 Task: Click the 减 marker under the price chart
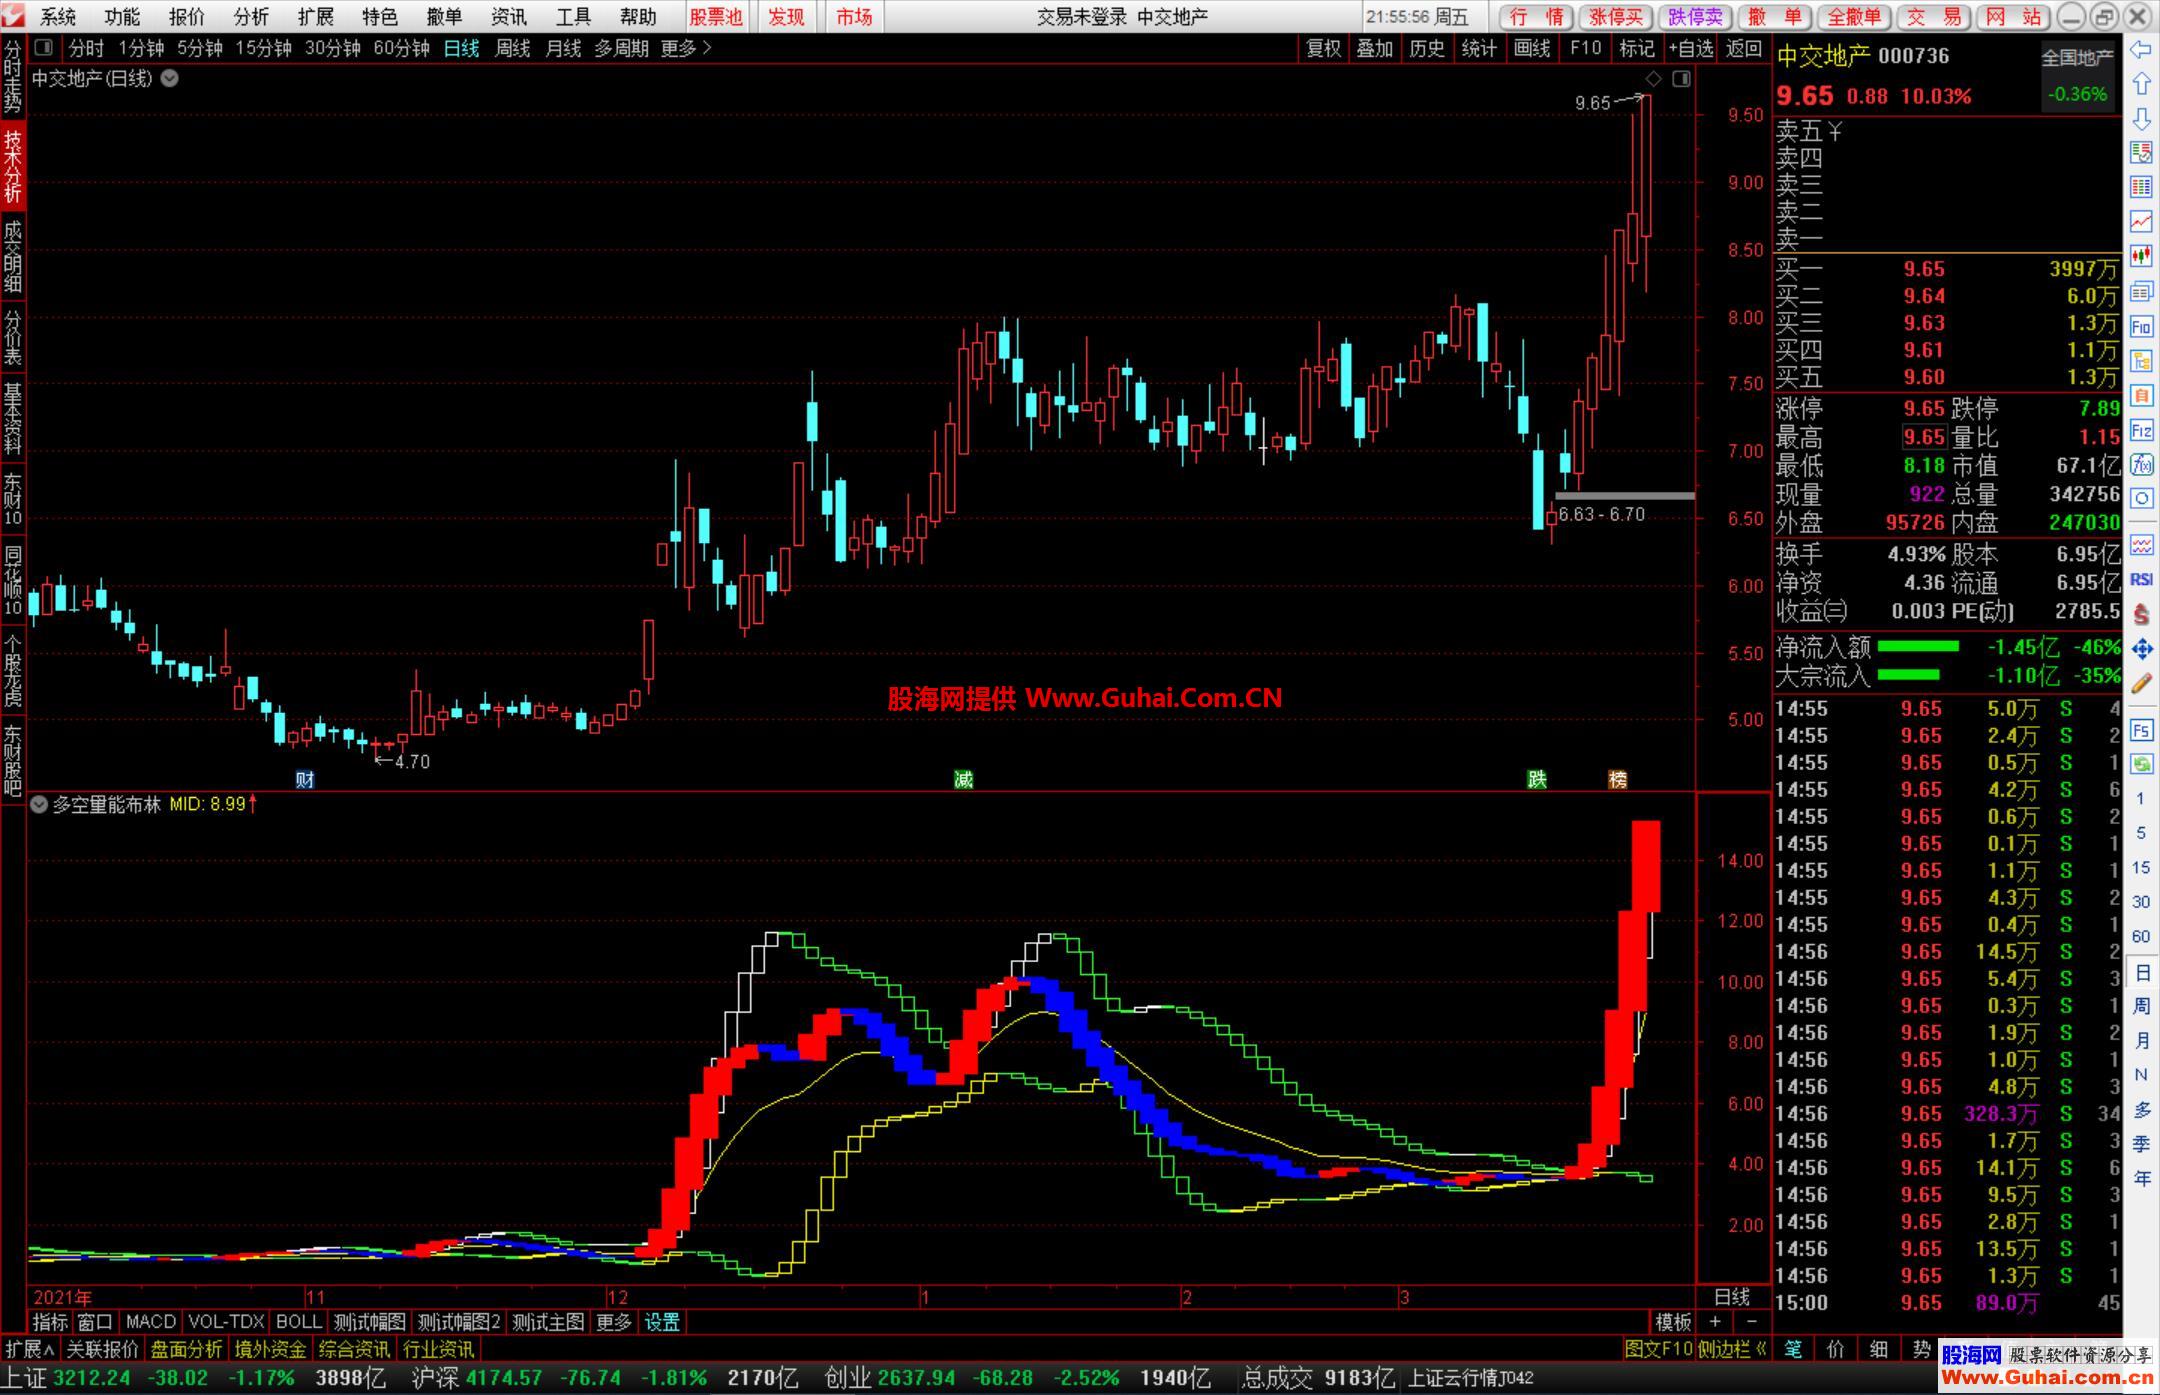click(963, 779)
